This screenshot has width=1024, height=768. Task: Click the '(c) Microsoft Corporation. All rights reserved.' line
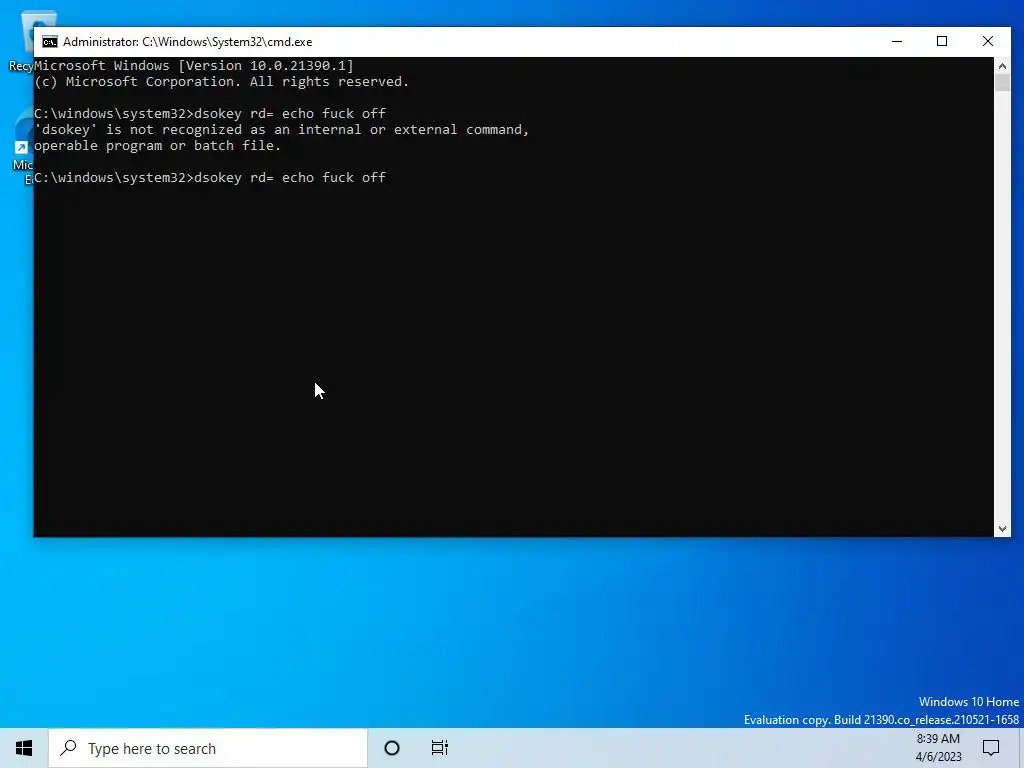coord(221,82)
